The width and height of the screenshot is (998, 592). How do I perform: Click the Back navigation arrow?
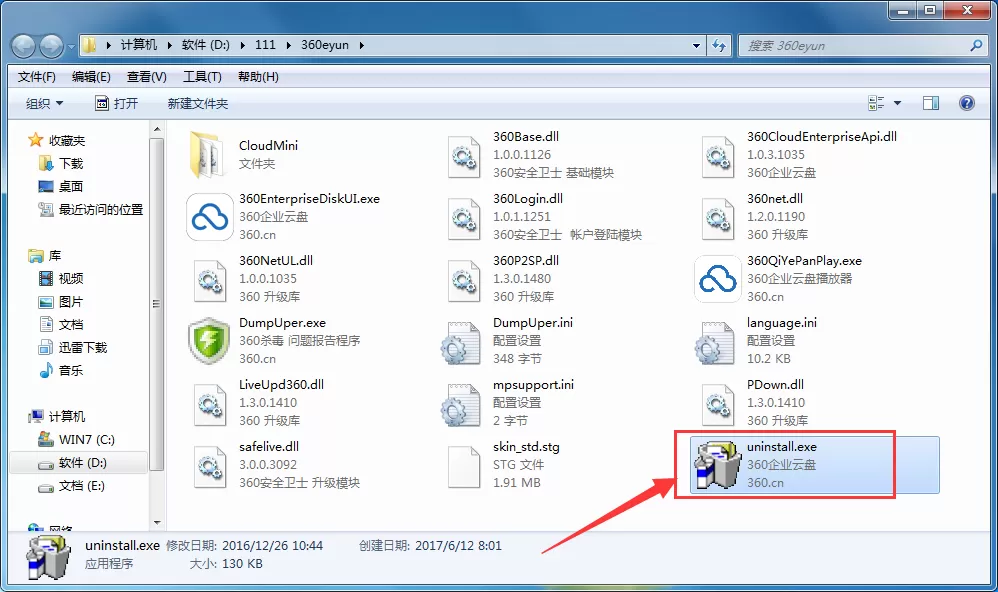coord(24,46)
